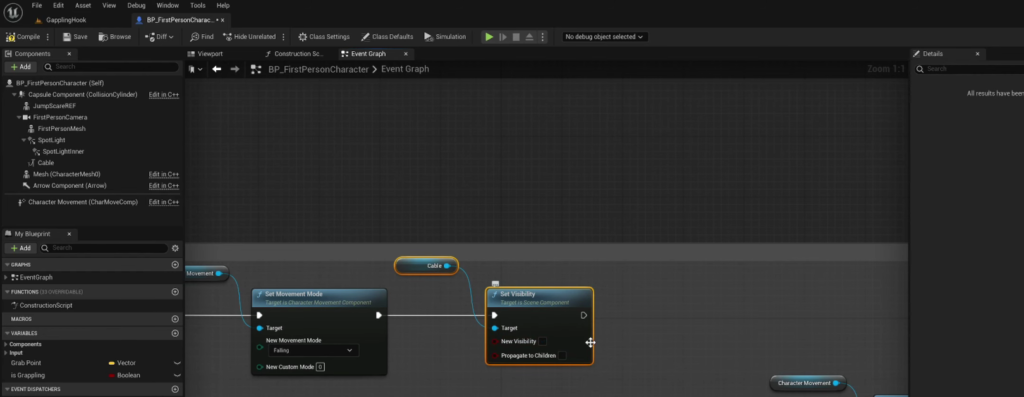Image resolution: width=1024 pixels, height=397 pixels.
Task: Add a new variable
Action: click(174, 333)
